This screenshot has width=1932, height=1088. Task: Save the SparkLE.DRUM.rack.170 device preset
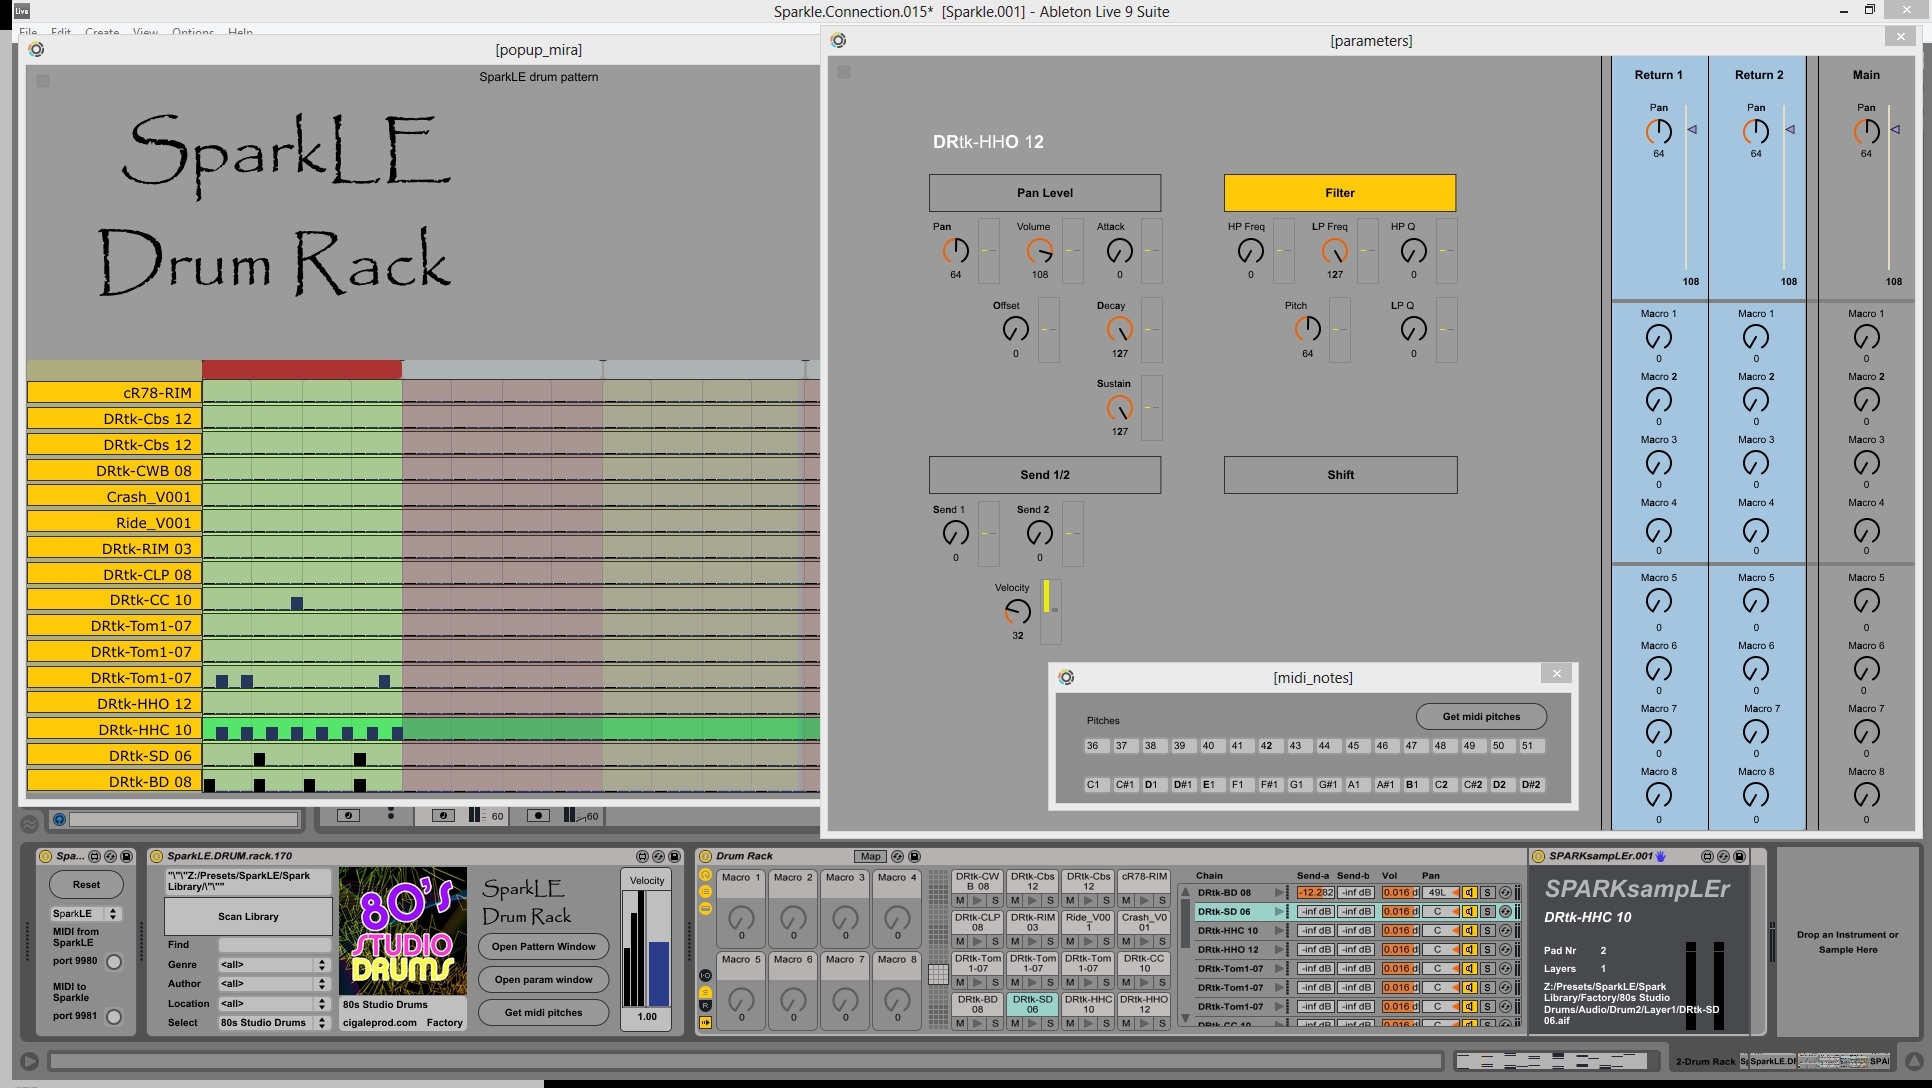click(674, 856)
